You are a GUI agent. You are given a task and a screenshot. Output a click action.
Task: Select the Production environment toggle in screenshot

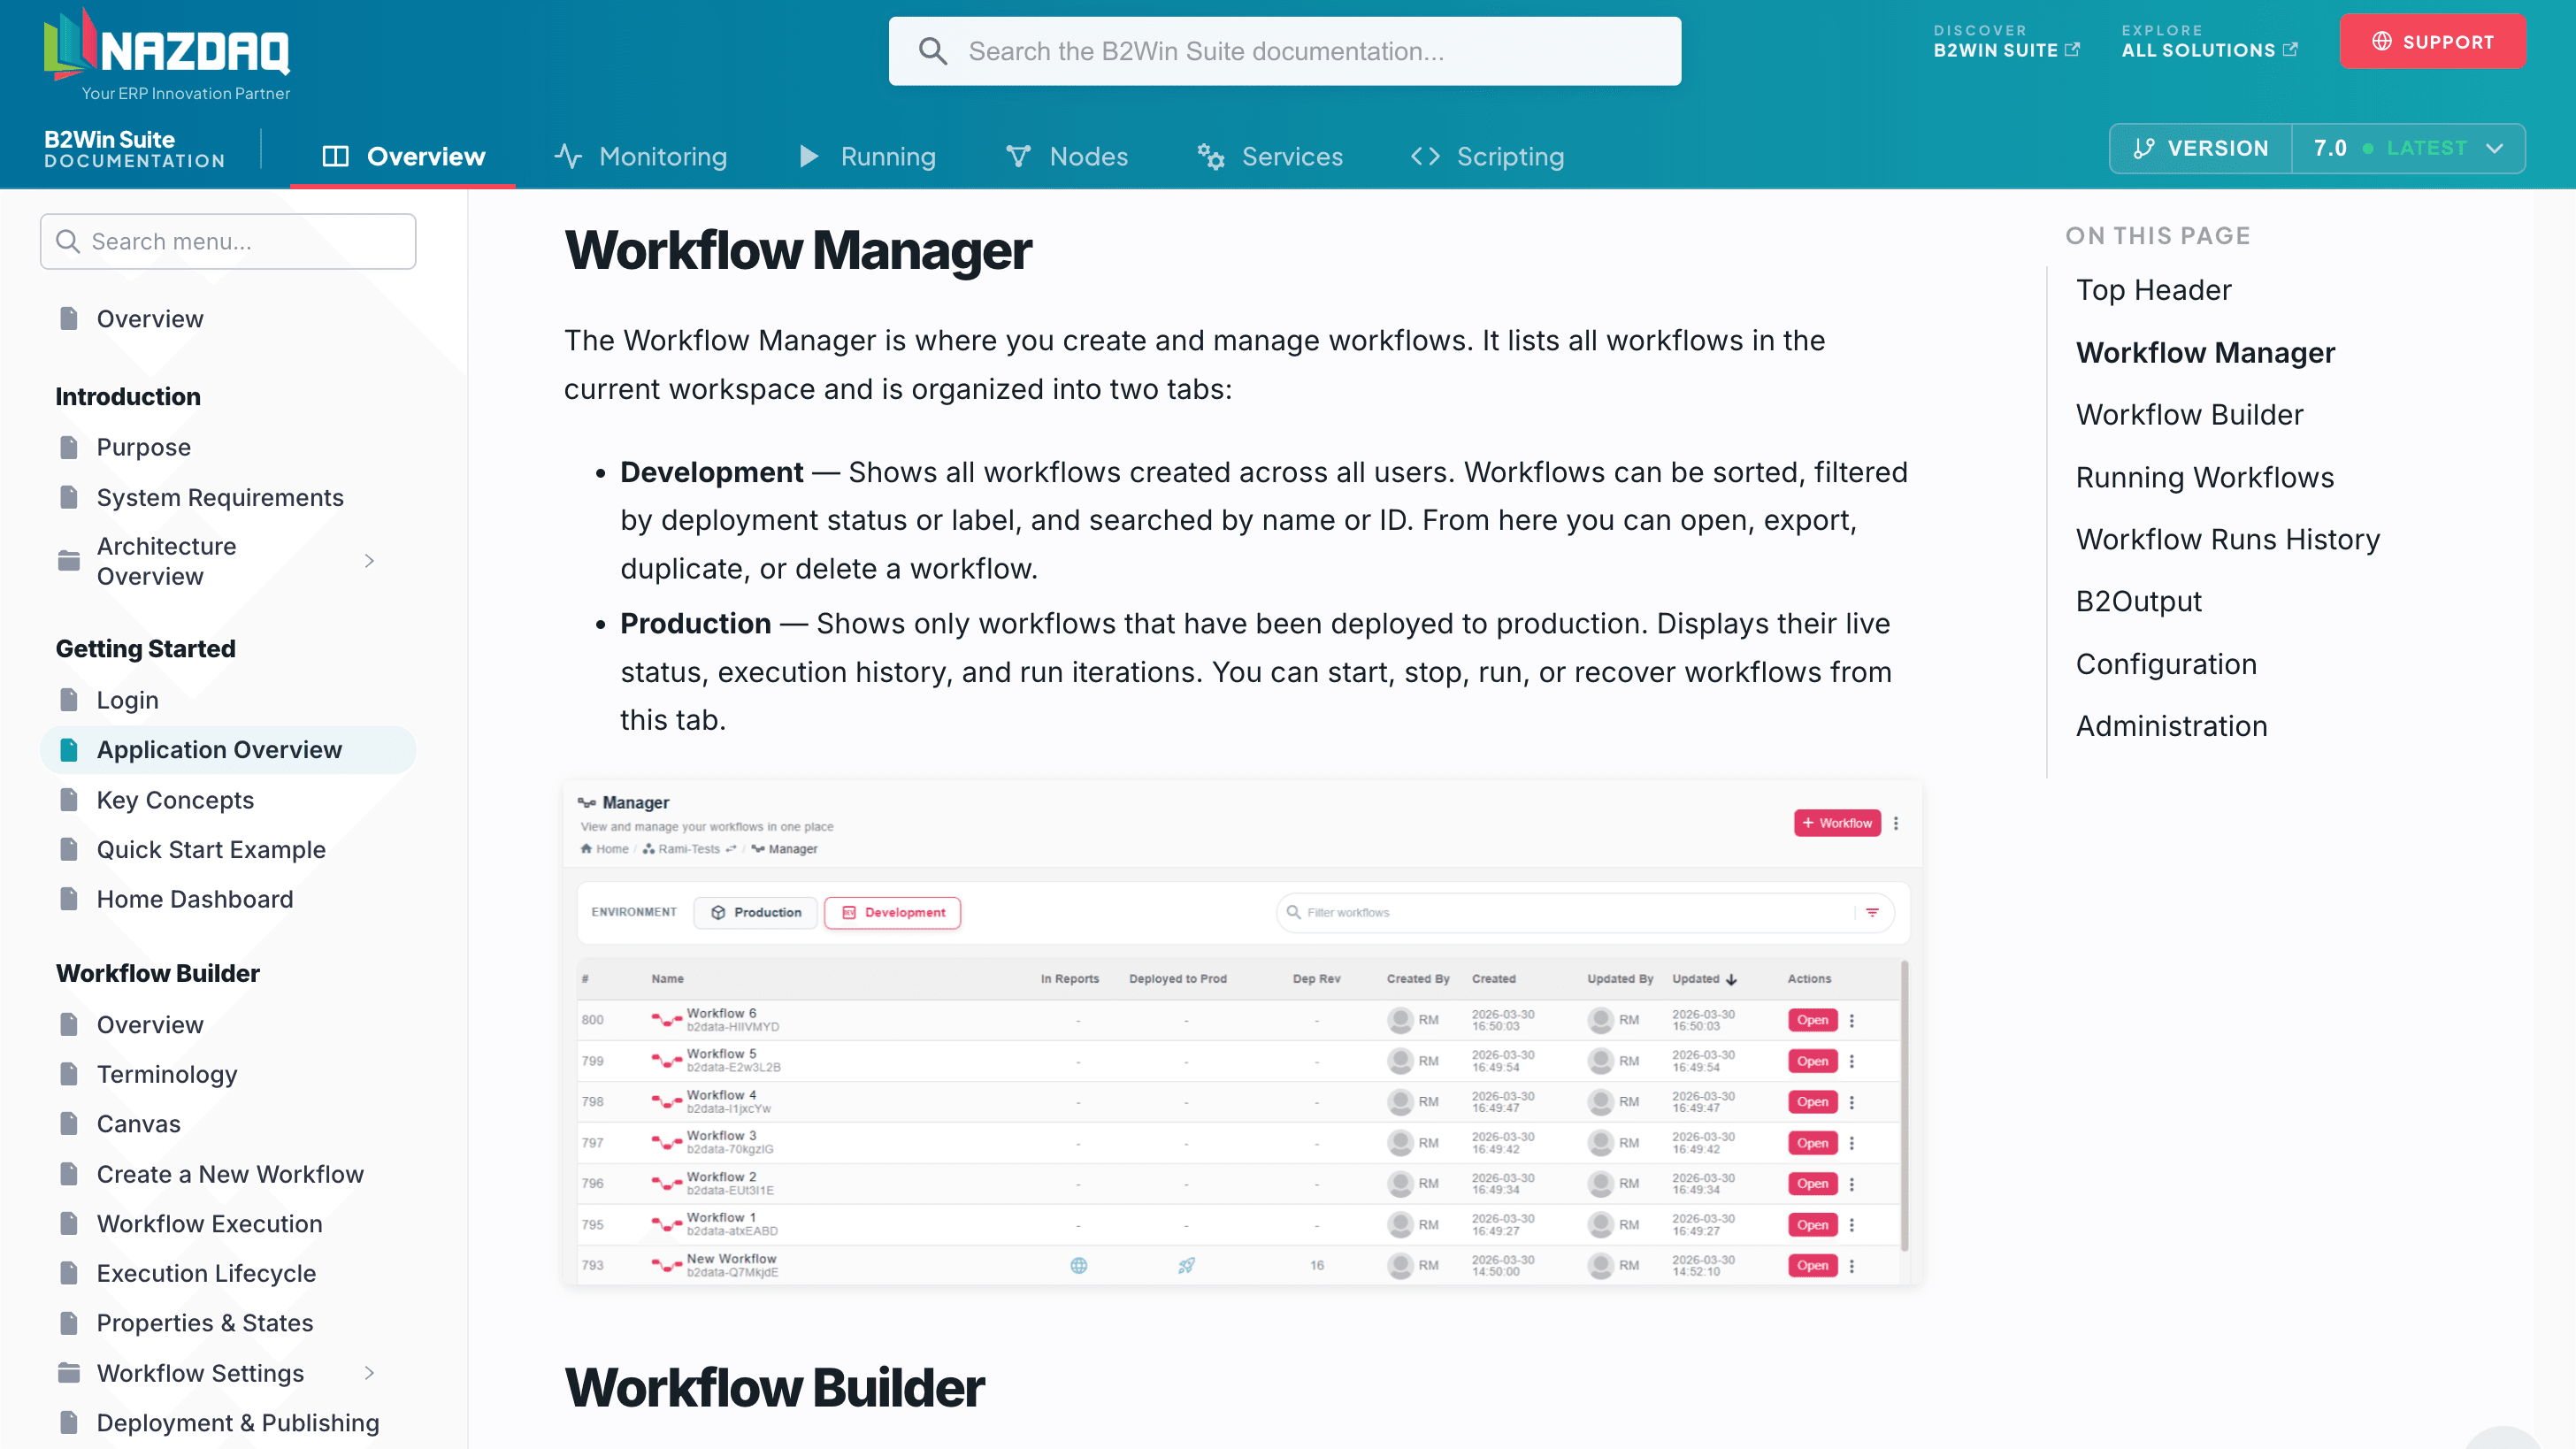pos(756,912)
